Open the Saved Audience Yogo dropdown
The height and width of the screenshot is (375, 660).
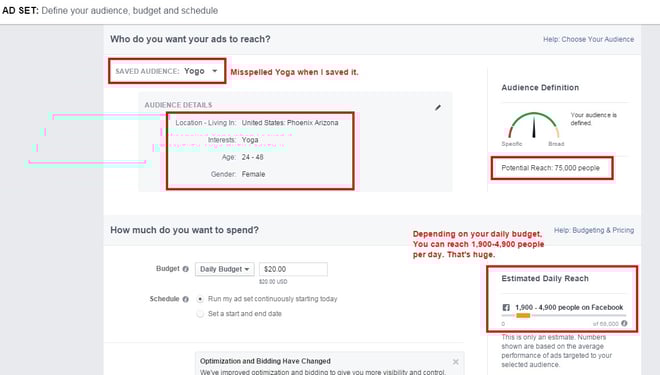(201, 71)
